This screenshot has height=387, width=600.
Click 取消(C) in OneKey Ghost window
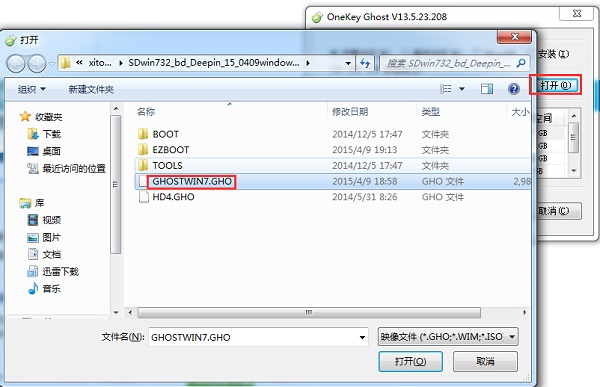click(559, 211)
